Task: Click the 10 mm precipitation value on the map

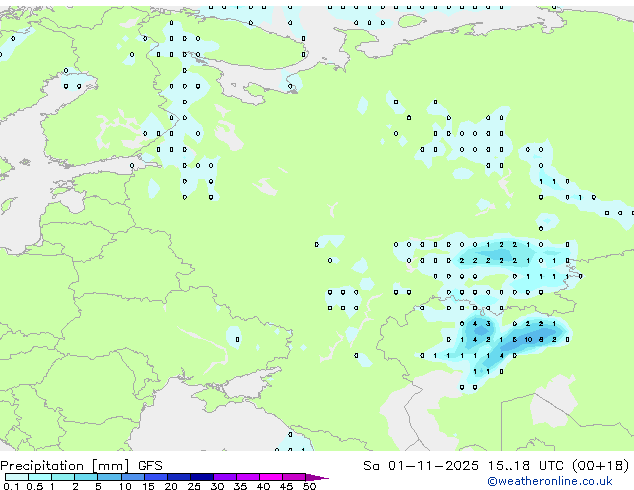Action: pyautogui.click(x=528, y=340)
